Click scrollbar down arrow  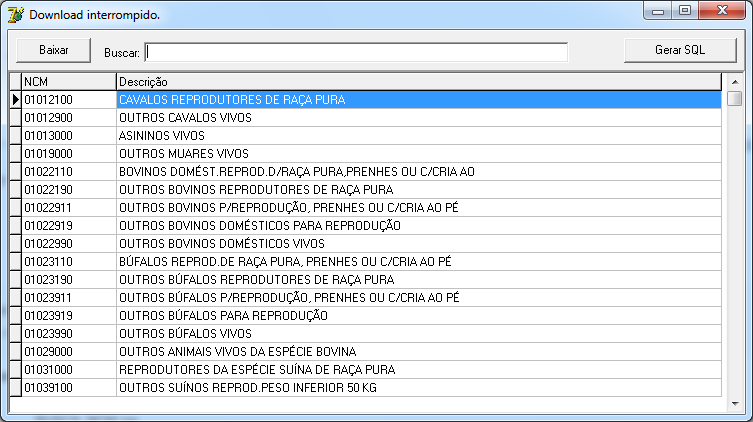click(x=735, y=404)
